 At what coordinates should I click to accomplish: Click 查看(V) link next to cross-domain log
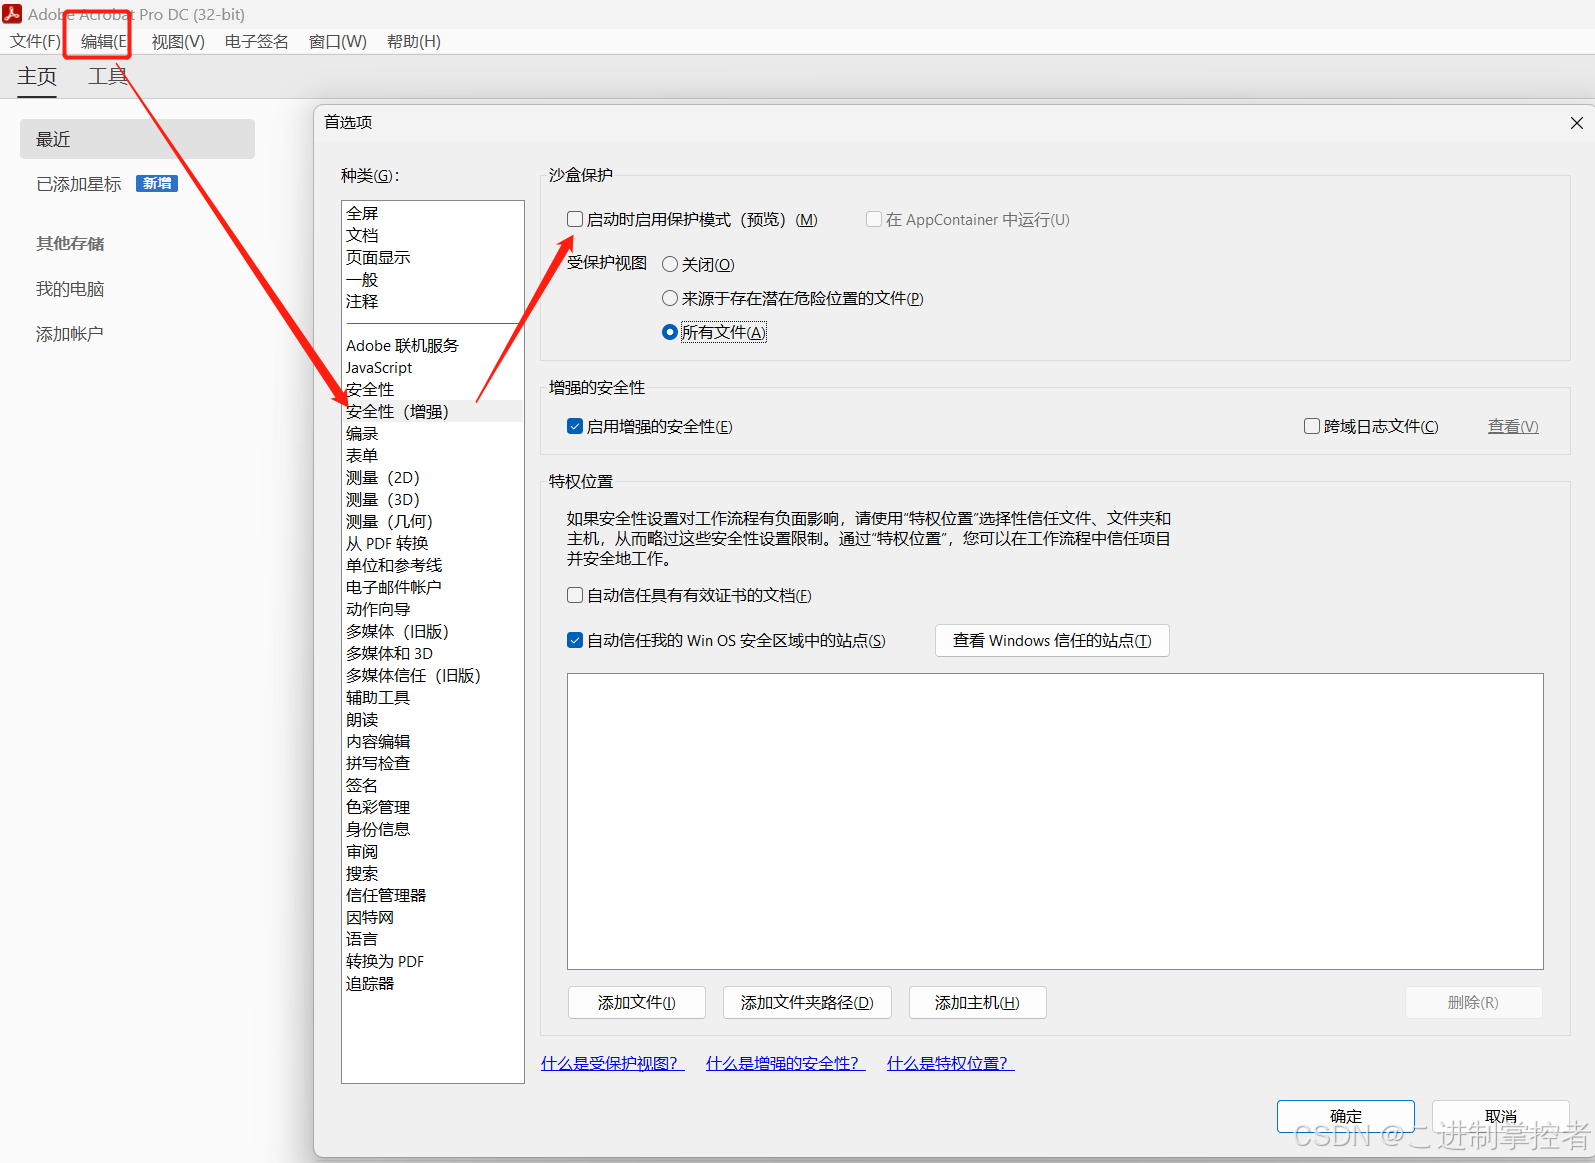[x=1513, y=426]
